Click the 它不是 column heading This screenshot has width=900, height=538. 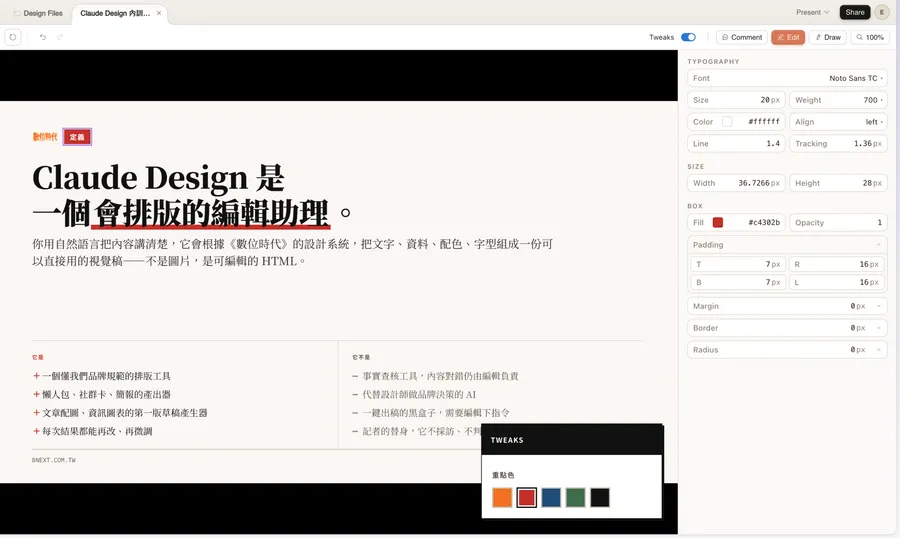pyautogui.click(x=361, y=357)
